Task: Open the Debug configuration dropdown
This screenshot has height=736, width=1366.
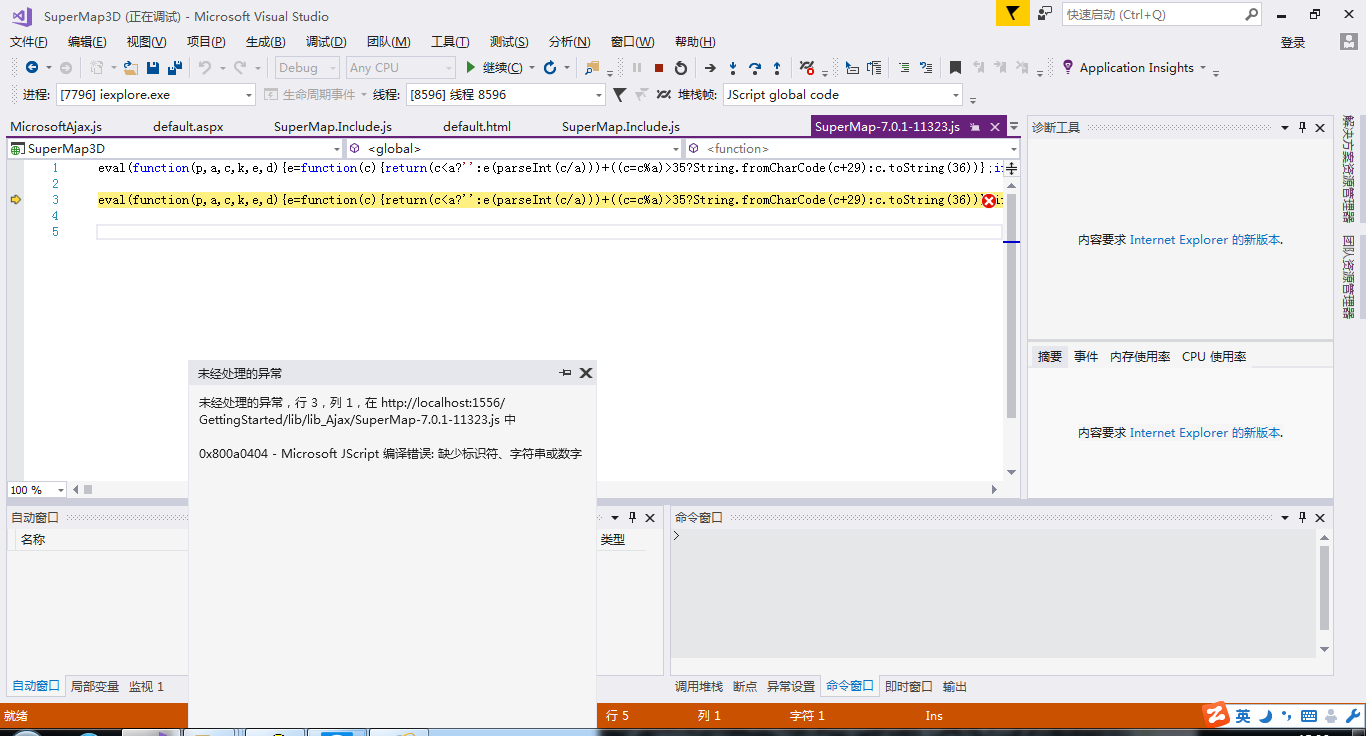Action: point(308,68)
